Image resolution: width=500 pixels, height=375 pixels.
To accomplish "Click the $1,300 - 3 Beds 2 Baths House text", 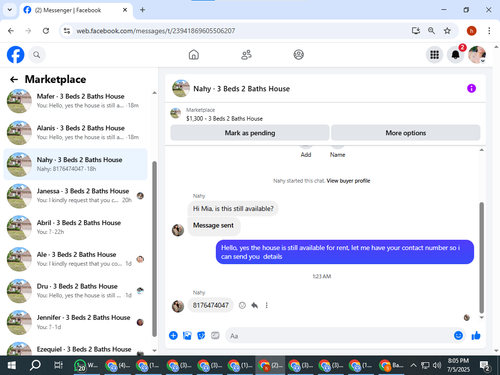I will (224, 119).
